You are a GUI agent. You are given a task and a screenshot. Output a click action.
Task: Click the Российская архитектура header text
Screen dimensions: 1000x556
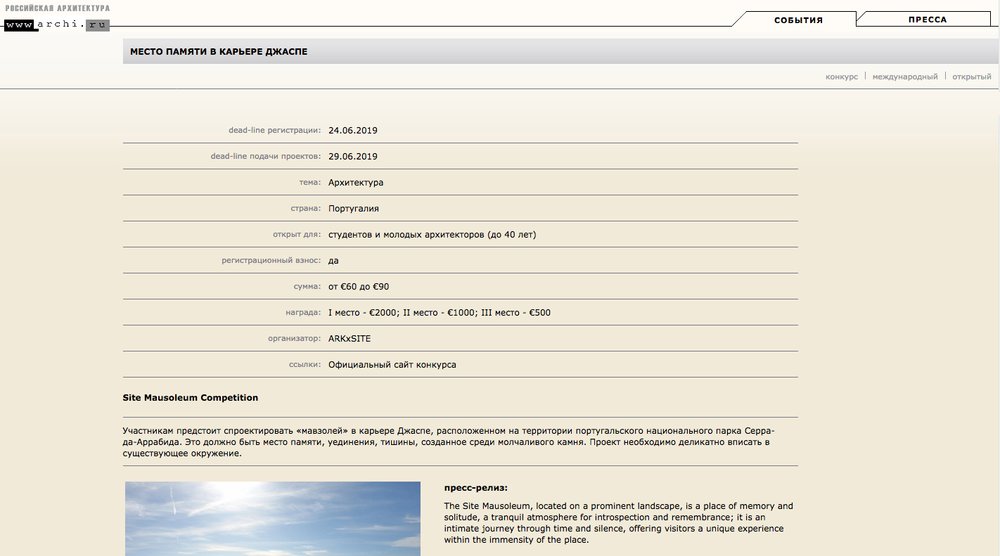tap(57, 8)
